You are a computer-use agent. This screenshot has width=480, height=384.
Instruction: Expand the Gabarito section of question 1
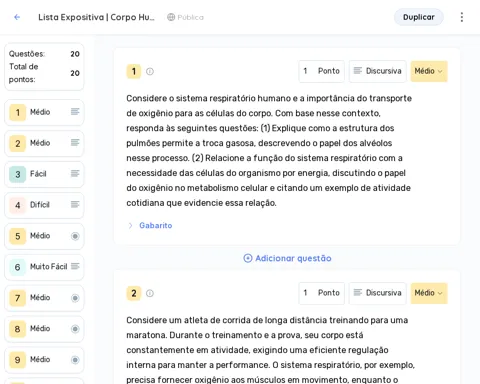[x=130, y=226]
